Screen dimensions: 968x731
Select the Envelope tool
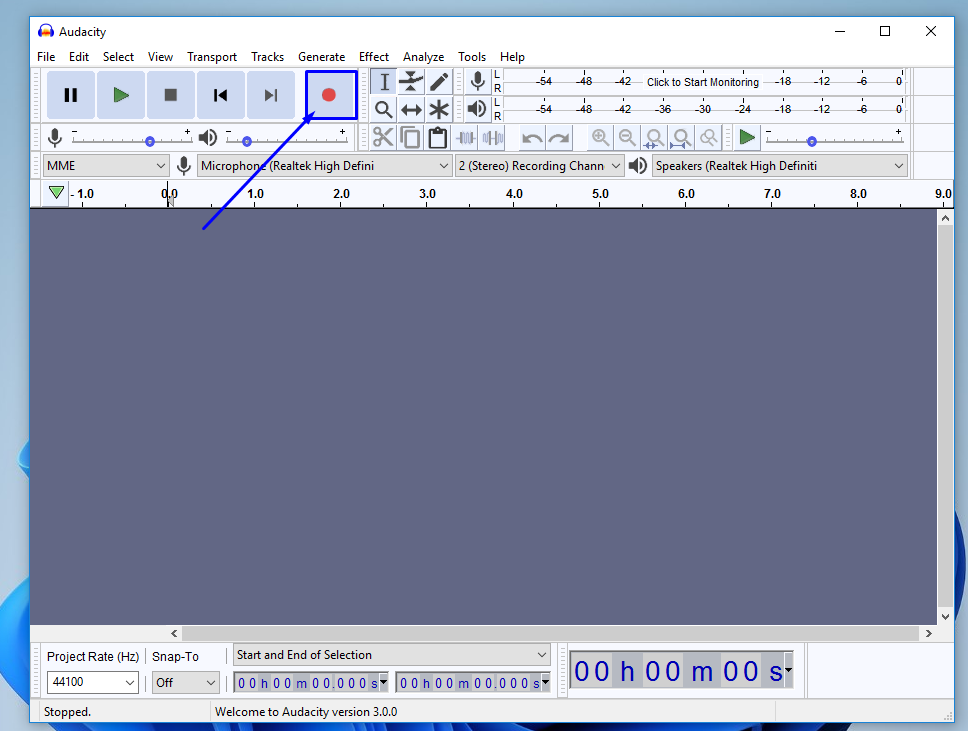pos(410,81)
